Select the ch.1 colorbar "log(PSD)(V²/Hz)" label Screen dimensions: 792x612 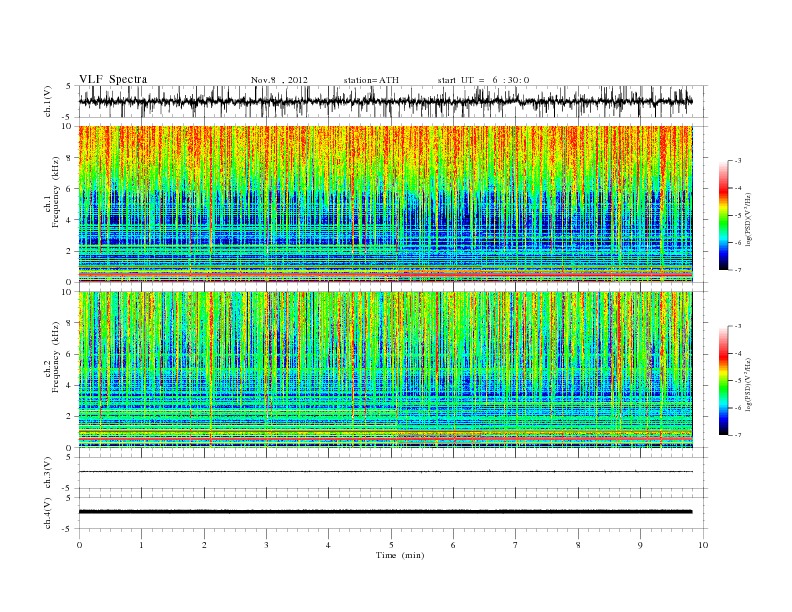[x=748, y=218]
